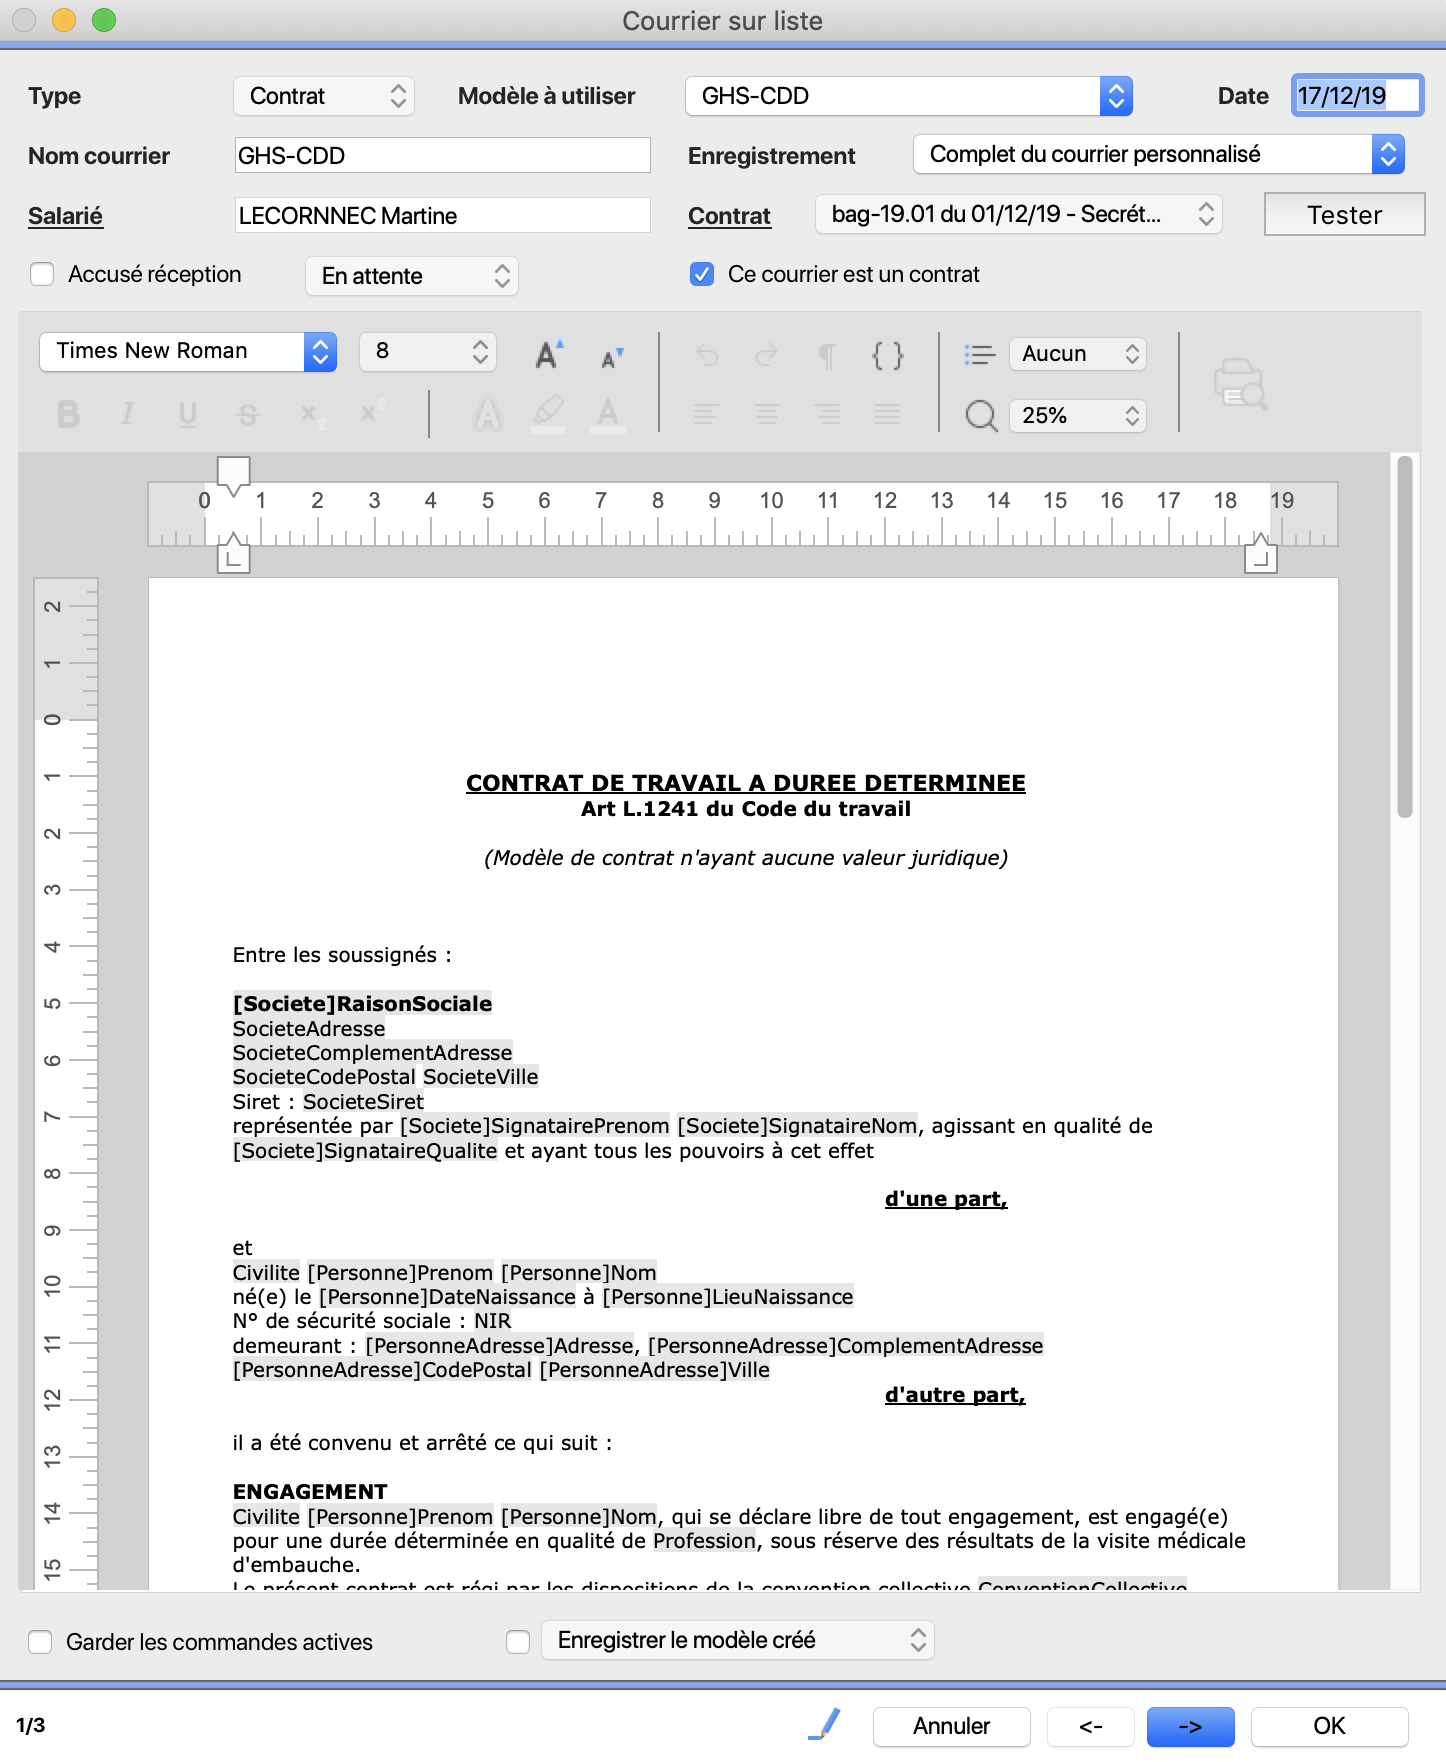Open print preview via the printer icon
Viewport: 1446px width, 1762px height.
pos(1240,384)
